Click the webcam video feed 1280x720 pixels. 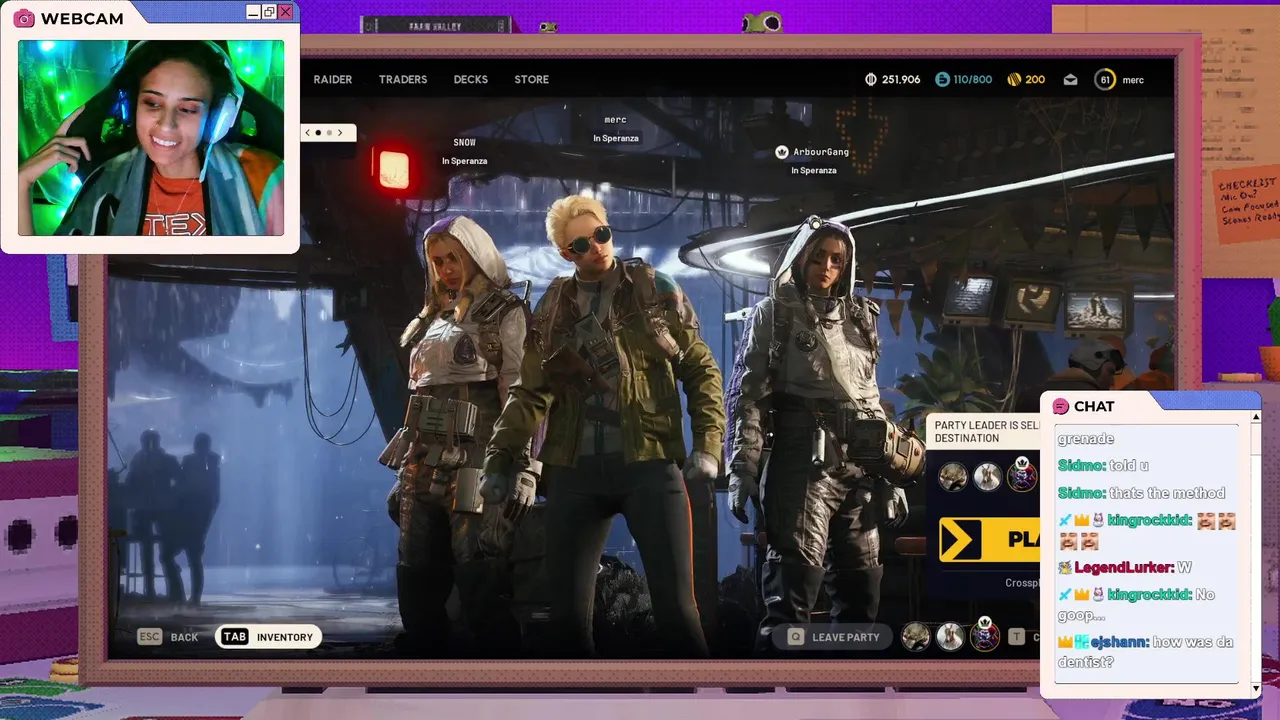tap(151, 138)
